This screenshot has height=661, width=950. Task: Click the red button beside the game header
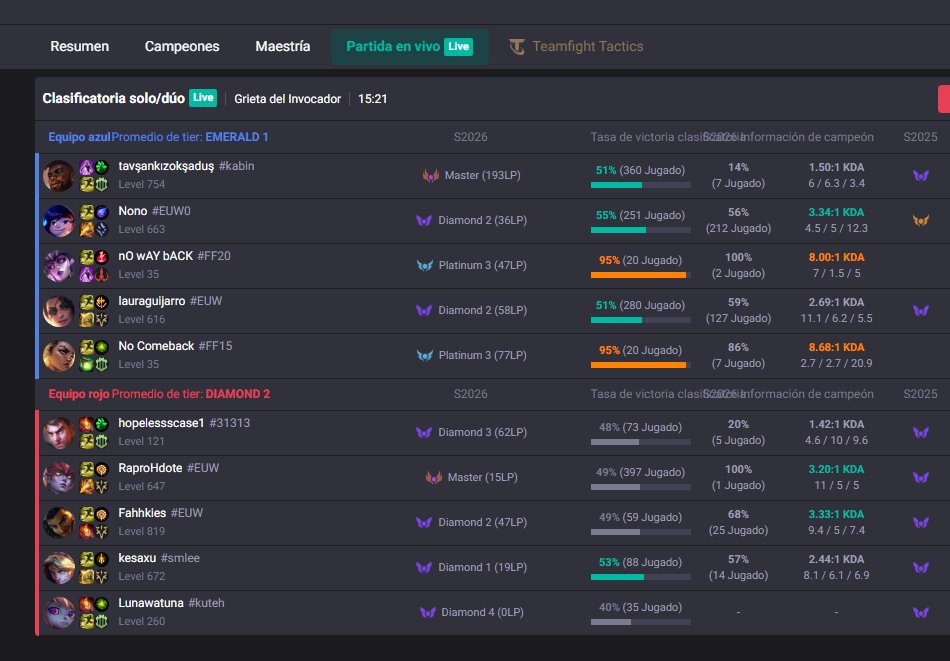(944, 99)
